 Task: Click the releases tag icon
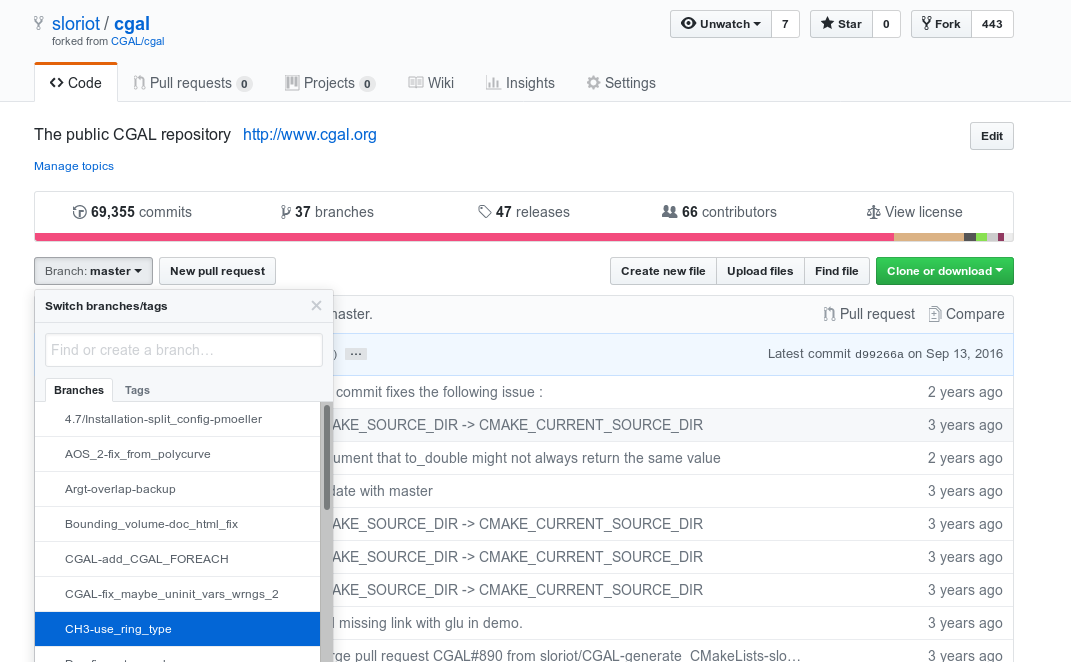pyautogui.click(x=485, y=212)
